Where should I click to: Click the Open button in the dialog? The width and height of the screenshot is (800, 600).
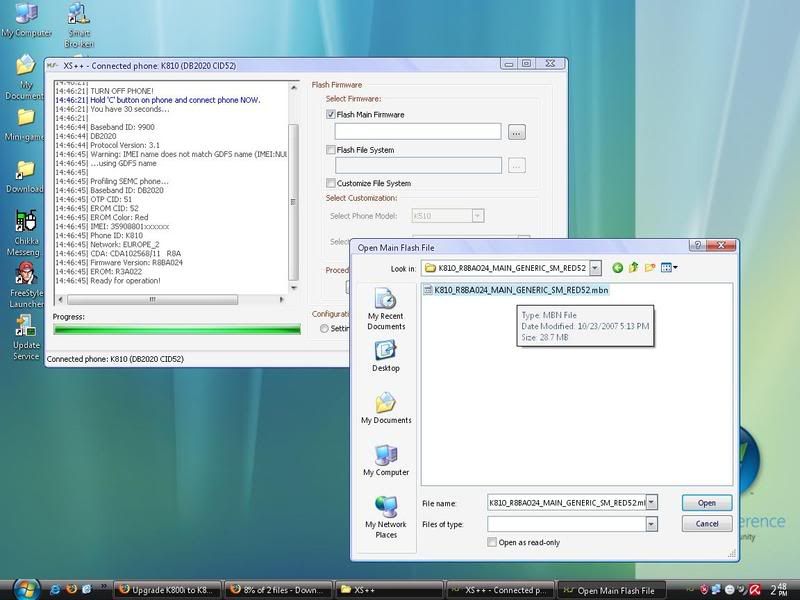pyautogui.click(x=707, y=503)
